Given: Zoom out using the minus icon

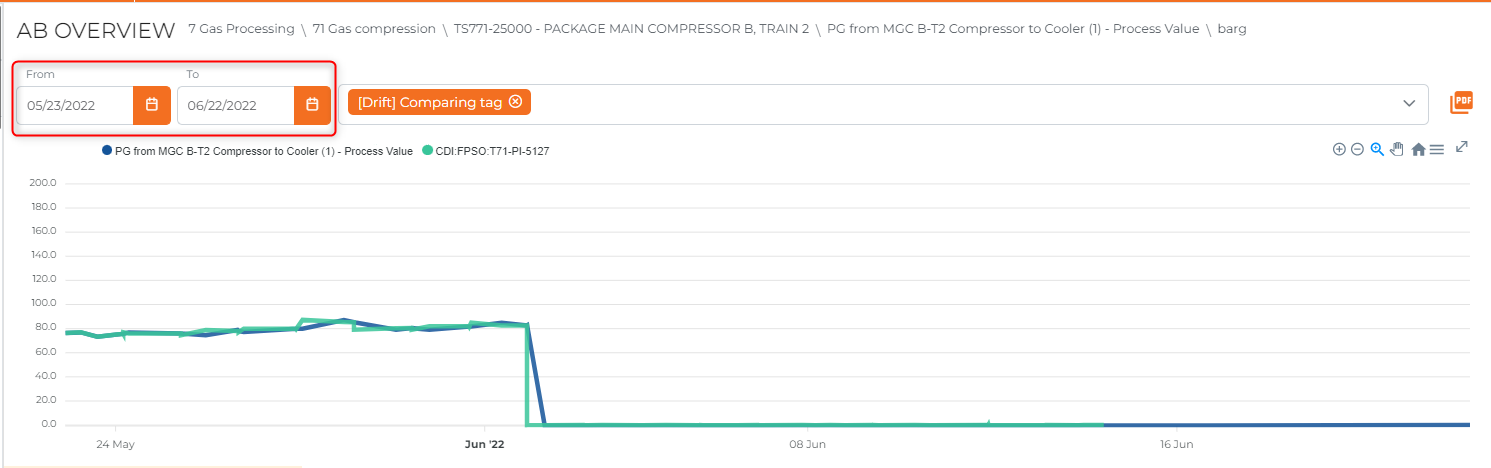Looking at the screenshot, I should [x=1357, y=149].
